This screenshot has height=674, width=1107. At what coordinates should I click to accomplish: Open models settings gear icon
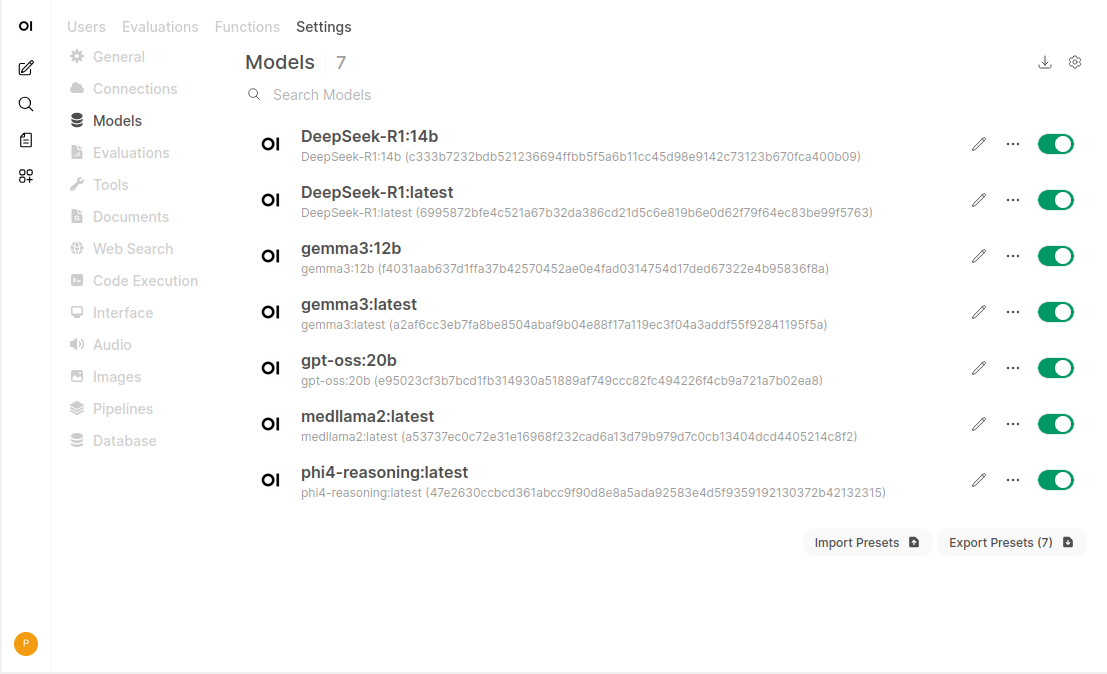pyautogui.click(x=1075, y=62)
